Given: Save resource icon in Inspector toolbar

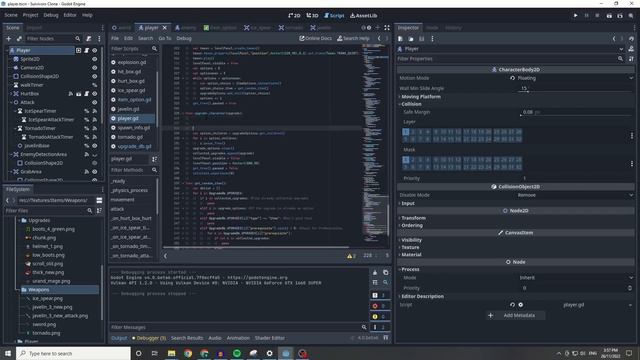Looking at the screenshot, I should (422, 39).
